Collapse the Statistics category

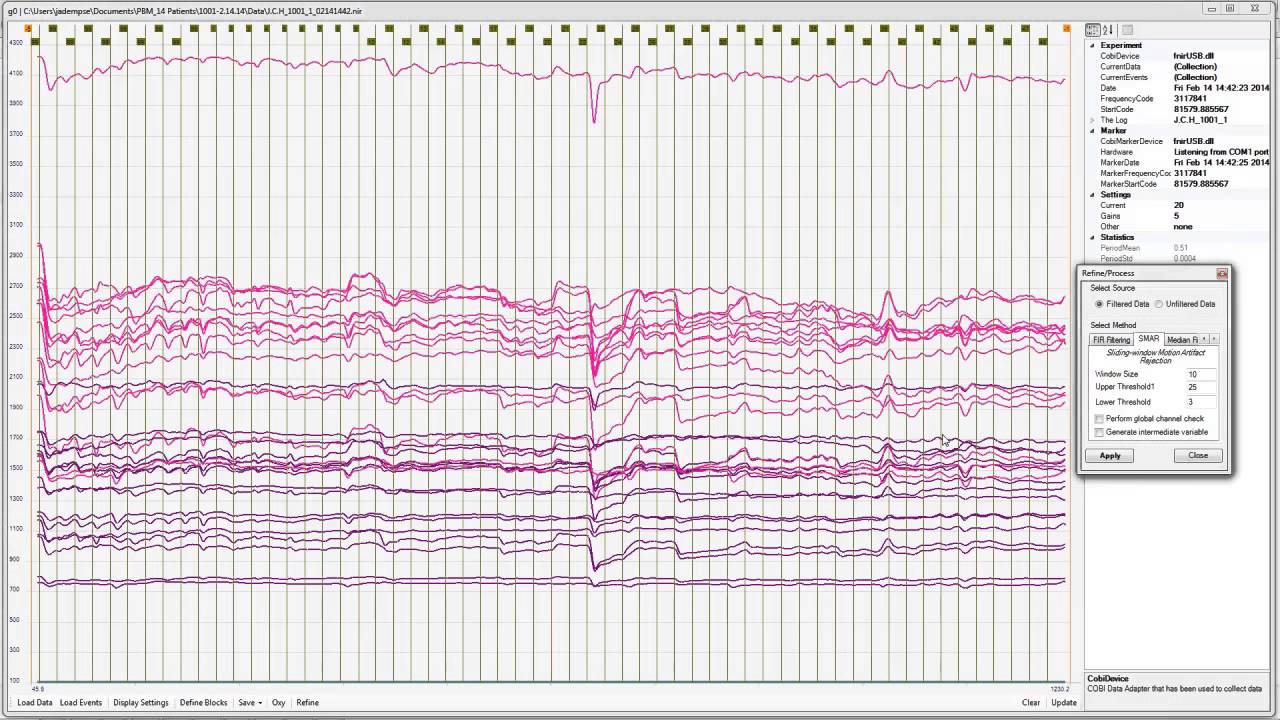click(1092, 238)
